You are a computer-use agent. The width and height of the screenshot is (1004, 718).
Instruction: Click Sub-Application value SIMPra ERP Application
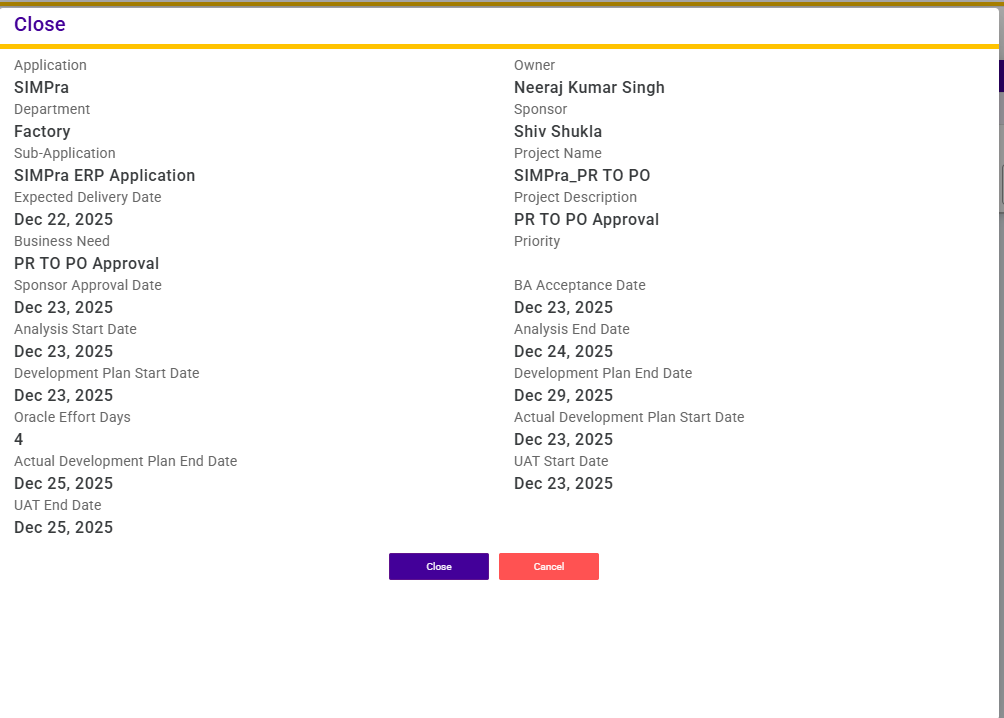(104, 176)
